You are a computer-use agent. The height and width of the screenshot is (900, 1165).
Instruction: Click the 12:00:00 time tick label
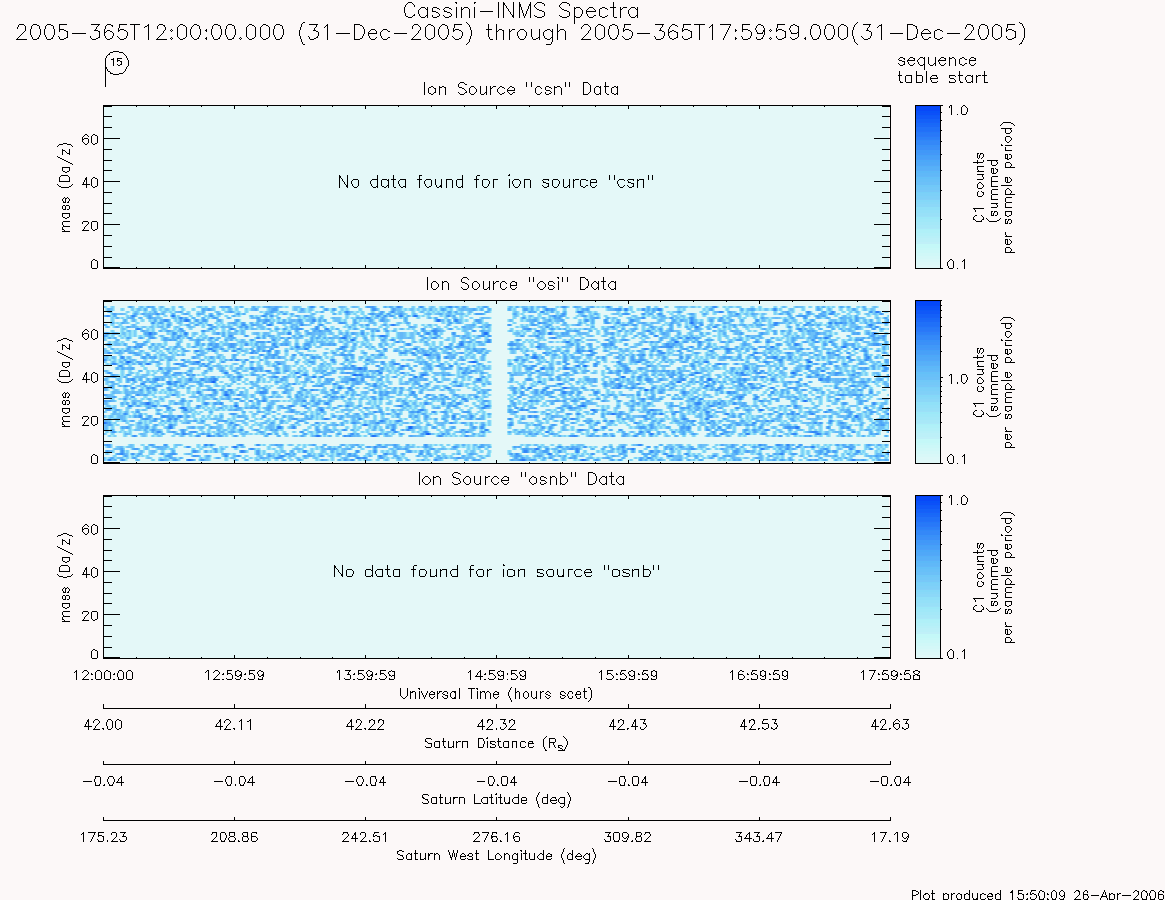pos(103,676)
